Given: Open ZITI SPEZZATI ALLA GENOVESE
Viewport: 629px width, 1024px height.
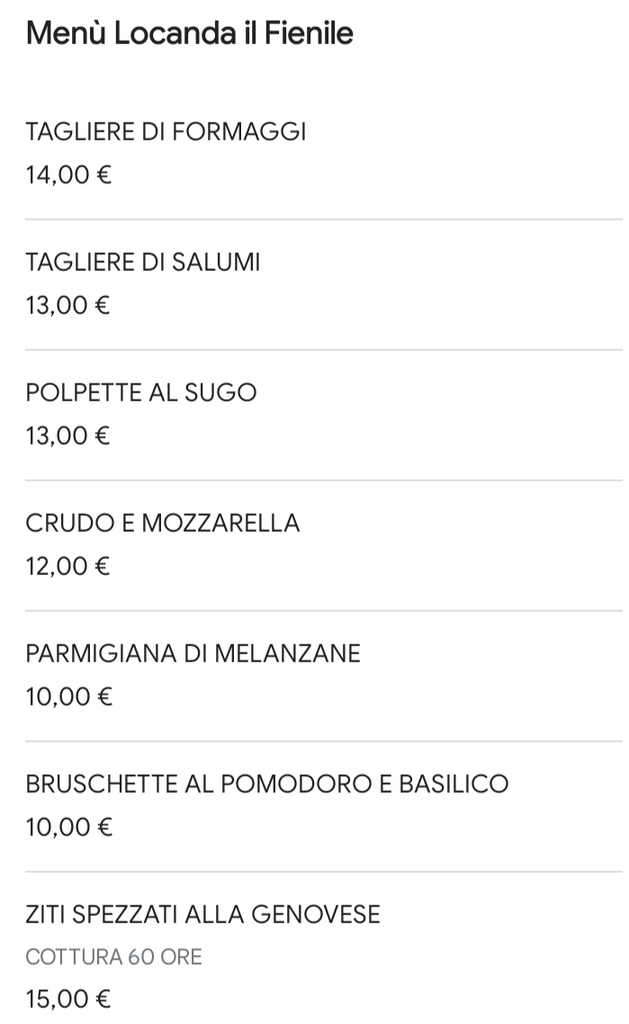Looking at the screenshot, I should [203, 914].
